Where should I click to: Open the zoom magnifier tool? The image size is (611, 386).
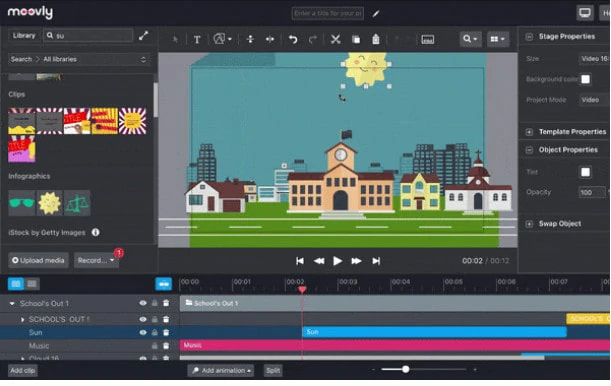470,39
